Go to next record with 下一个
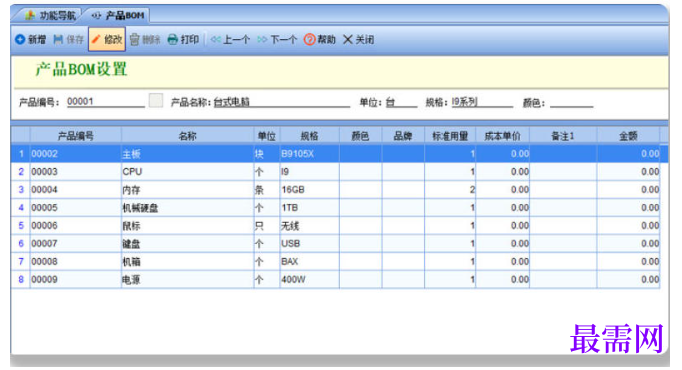682x370 pixels. point(277,40)
